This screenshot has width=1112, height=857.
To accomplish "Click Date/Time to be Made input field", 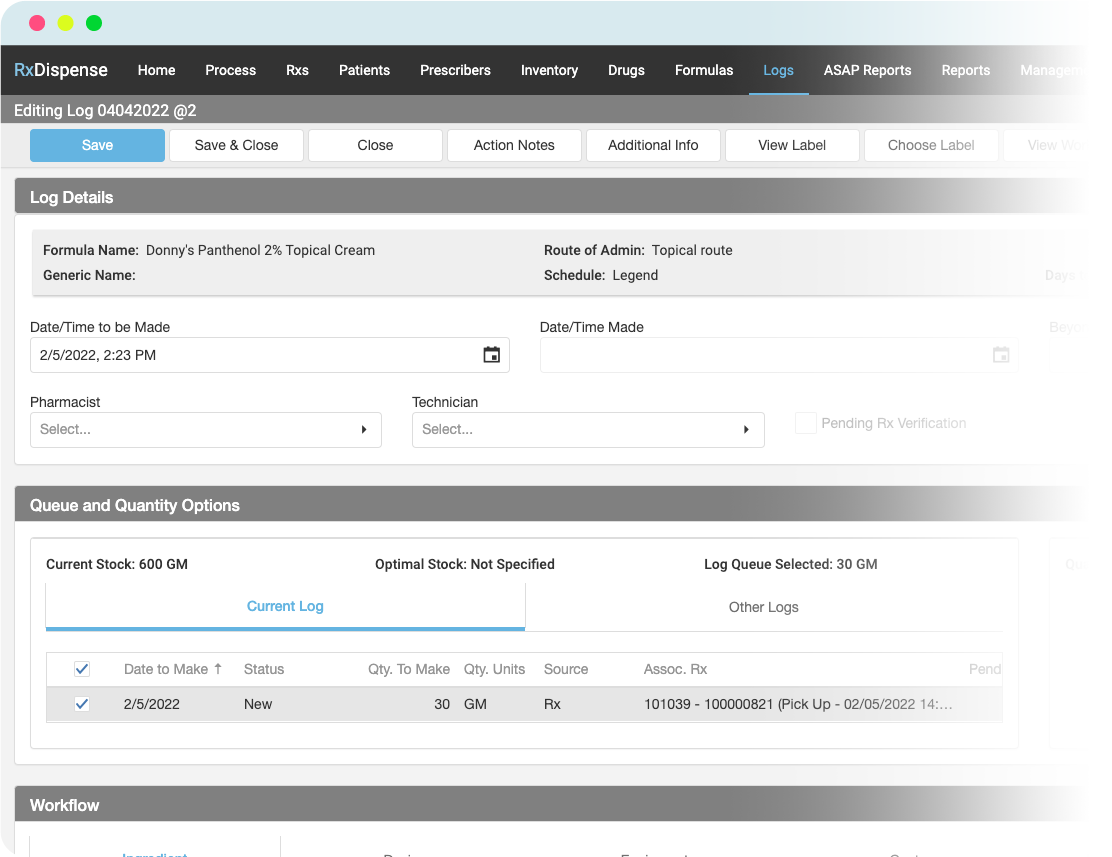I will pos(269,355).
